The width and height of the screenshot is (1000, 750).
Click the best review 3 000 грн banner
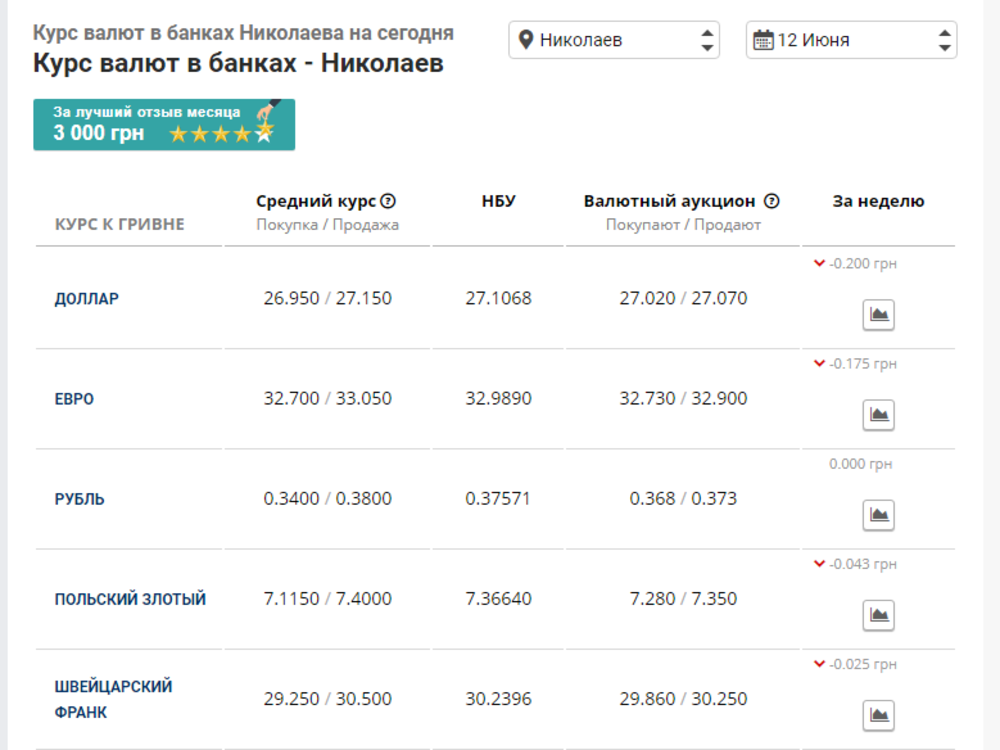click(x=164, y=124)
